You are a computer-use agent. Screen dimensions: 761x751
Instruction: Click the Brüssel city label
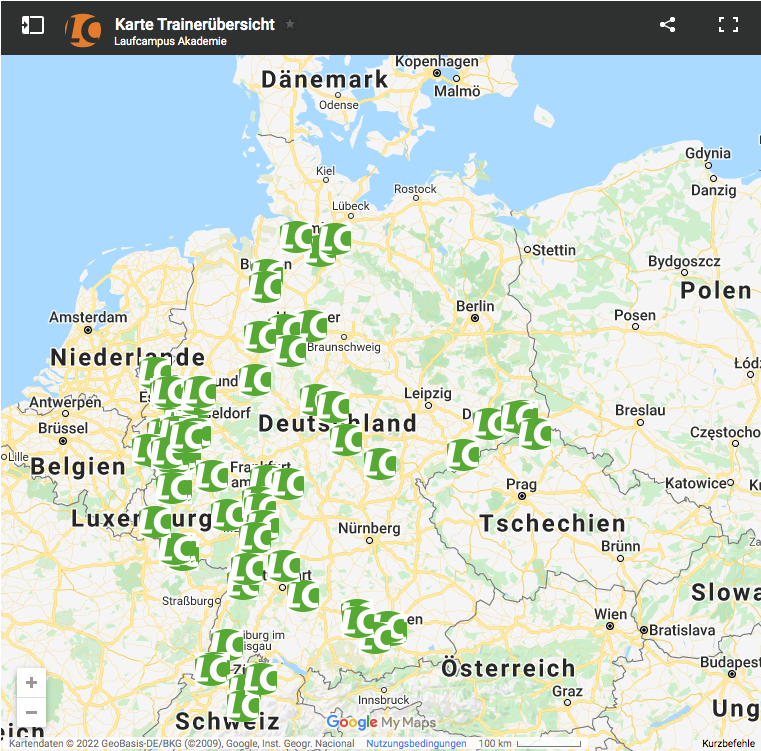tap(63, 428)
